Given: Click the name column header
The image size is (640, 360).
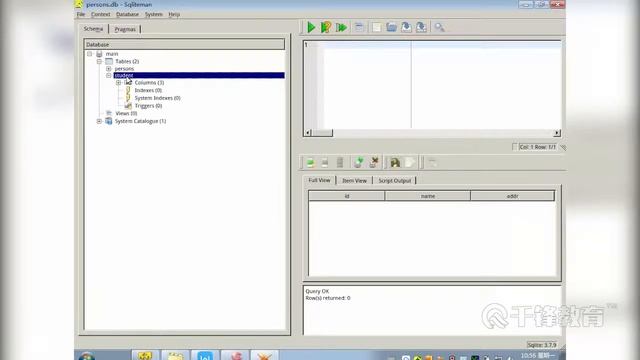Looking at the screenshot, I should pyautogui.click(x=428, y=196).
